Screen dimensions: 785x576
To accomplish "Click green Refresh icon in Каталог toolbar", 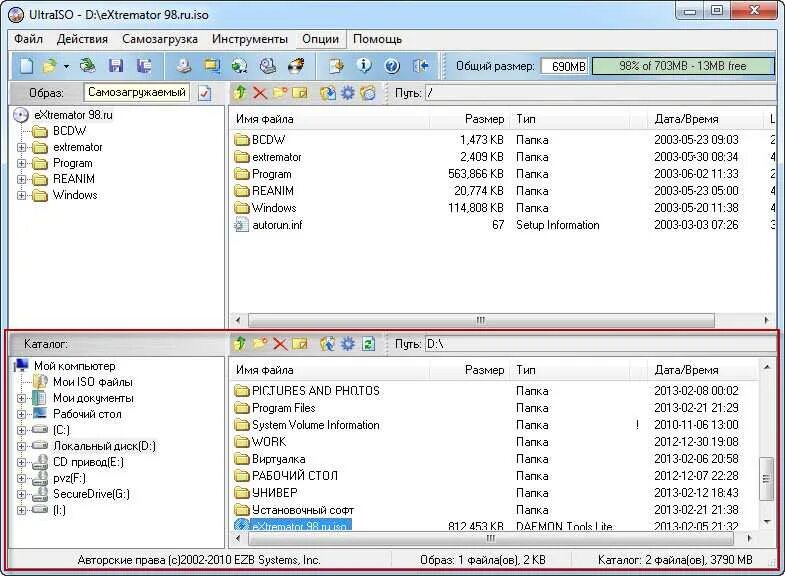I will click(x=368, y=344).
